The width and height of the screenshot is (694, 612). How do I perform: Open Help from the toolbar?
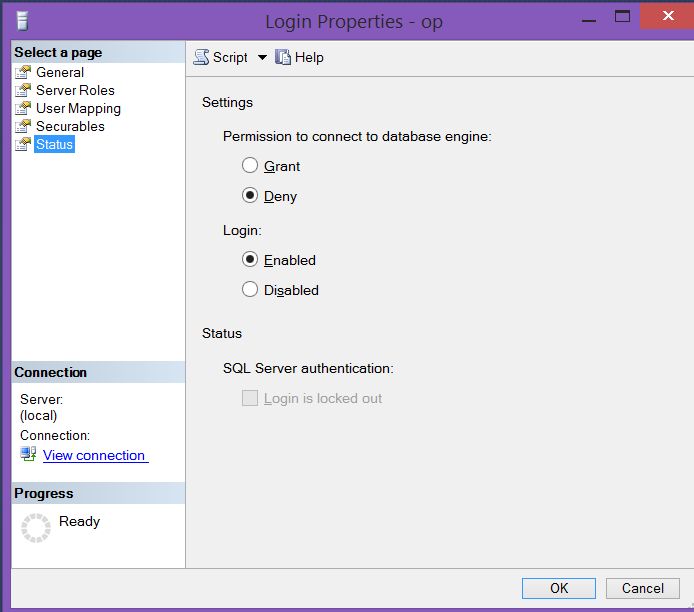pos(300,57)
